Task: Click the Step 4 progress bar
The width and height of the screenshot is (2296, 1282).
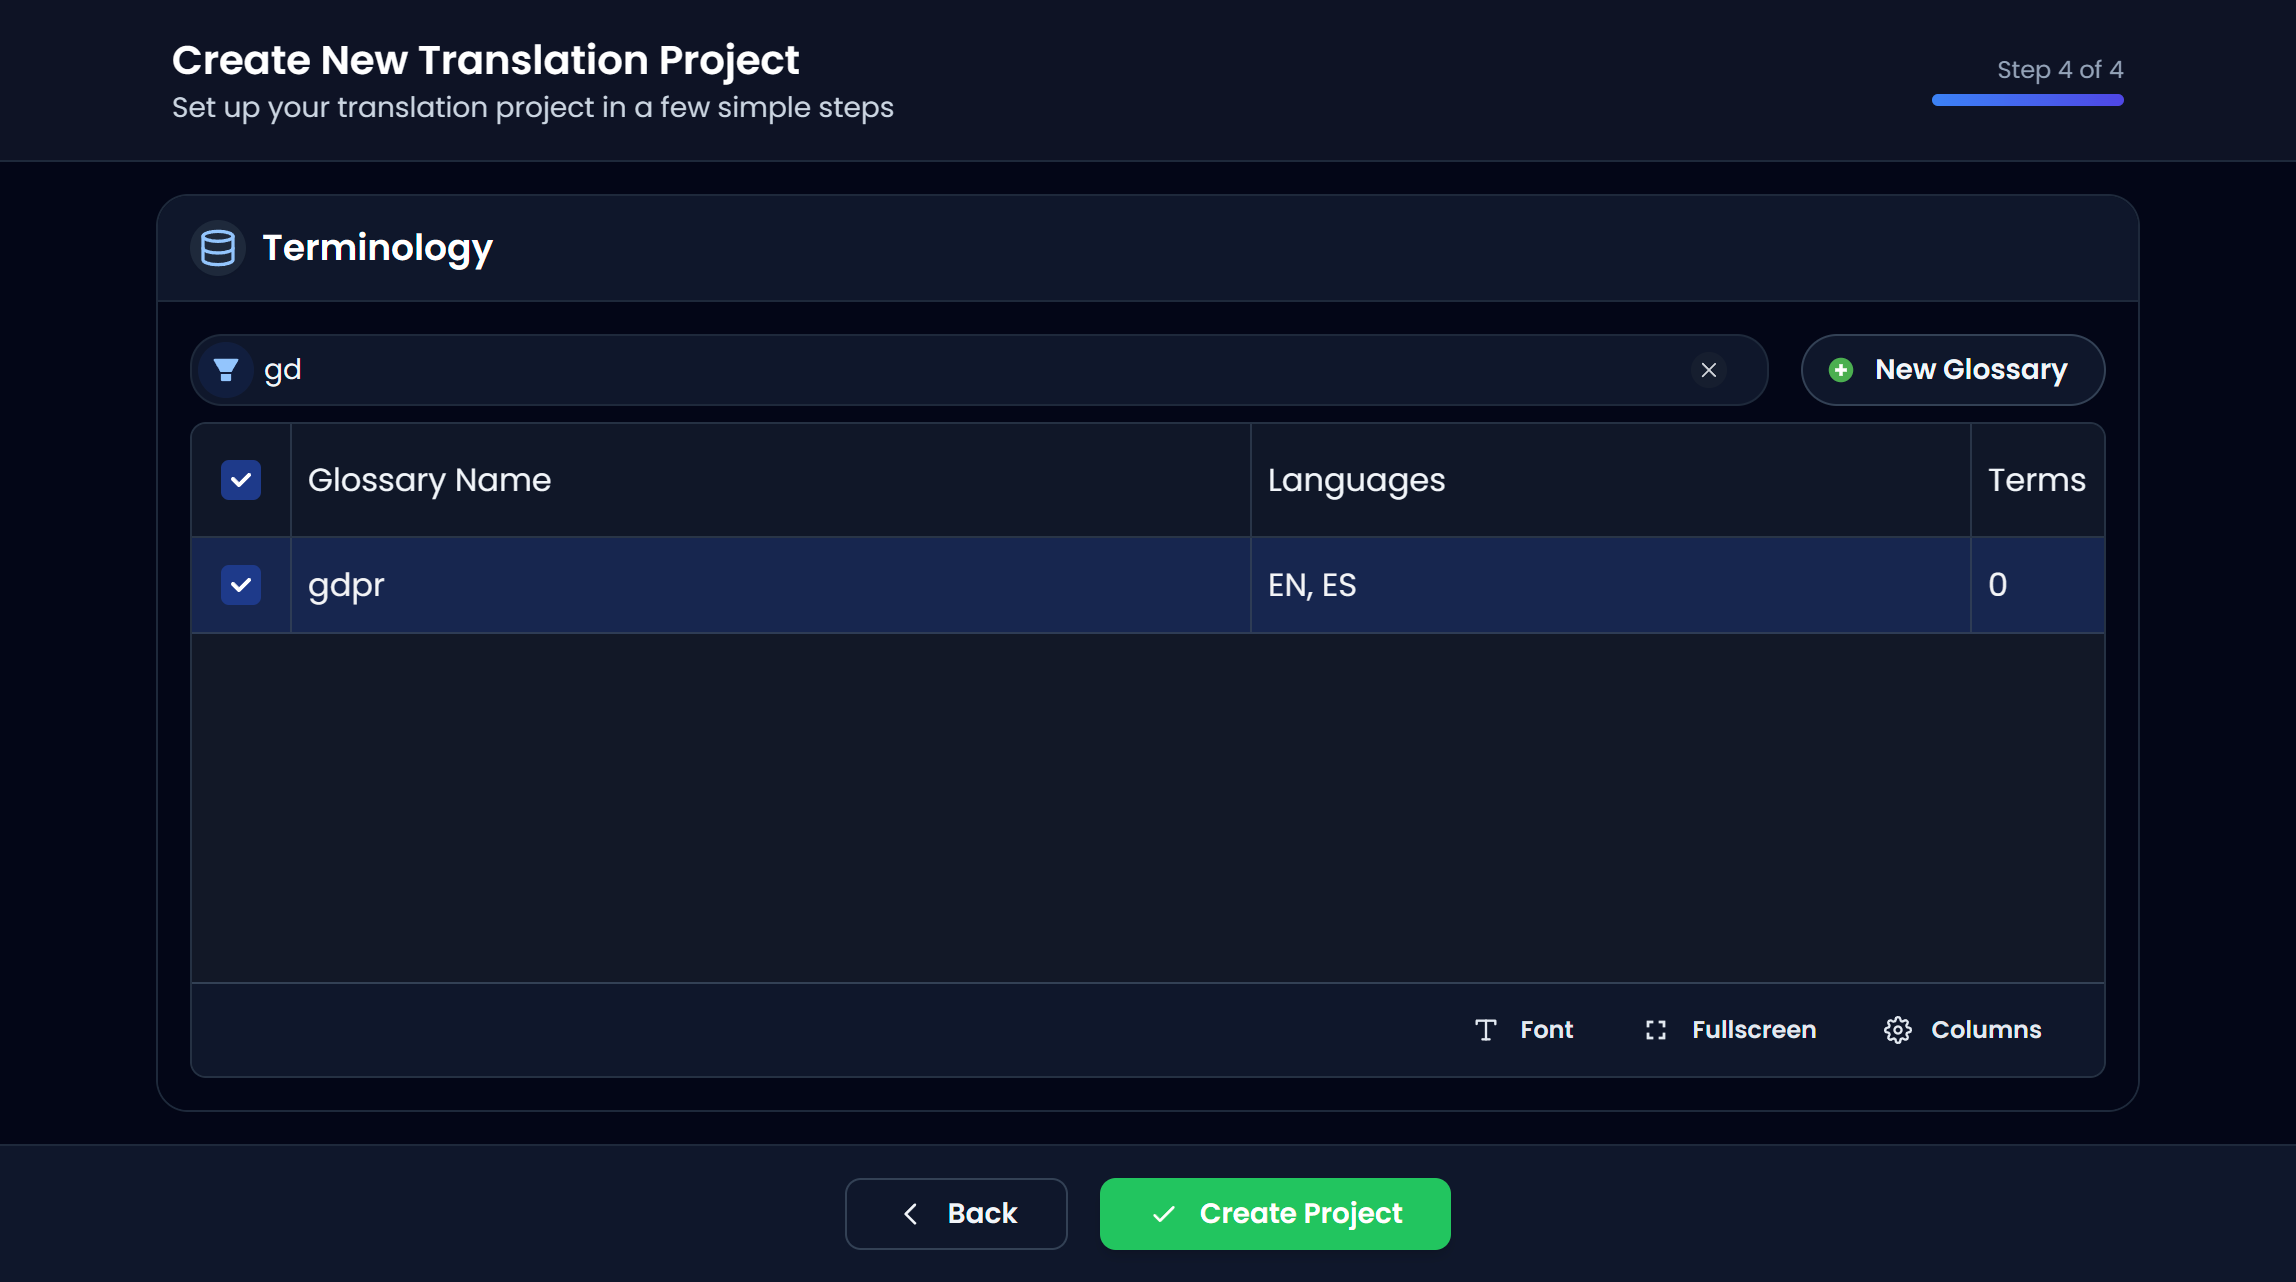Action: tap(2027, 99)
